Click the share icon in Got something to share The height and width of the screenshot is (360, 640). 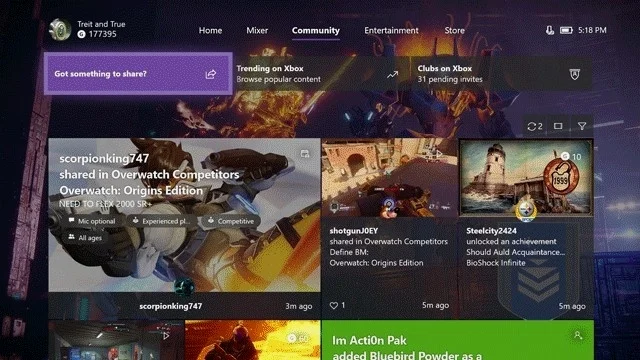point(211,74)
